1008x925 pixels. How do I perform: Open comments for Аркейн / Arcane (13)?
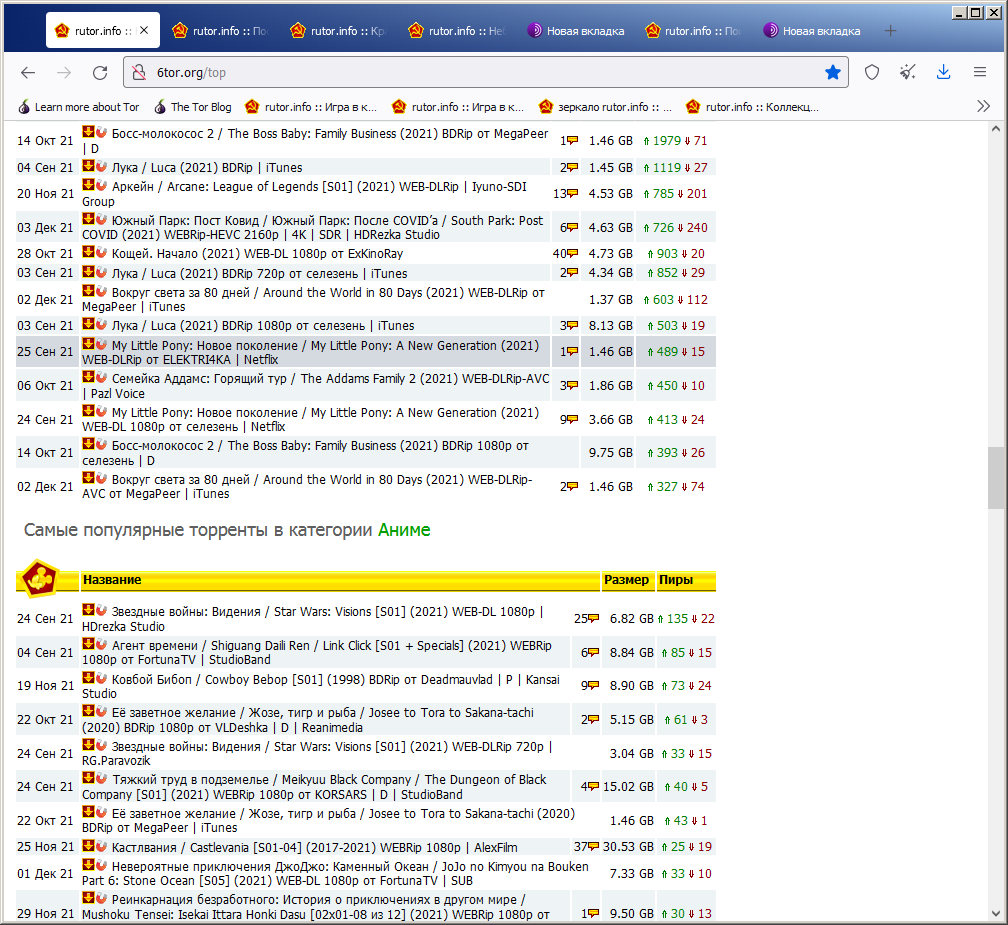pyautogui.click(x=566, y=193)
